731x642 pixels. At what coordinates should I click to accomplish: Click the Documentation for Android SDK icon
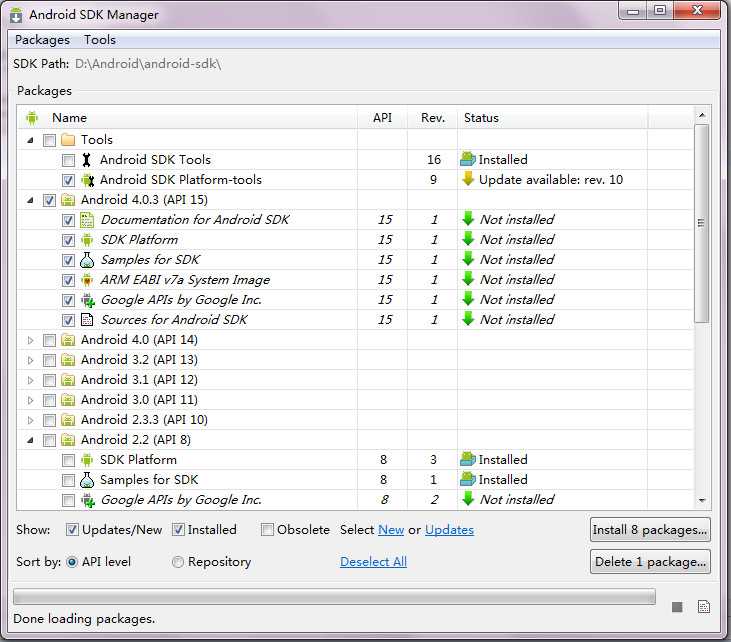pos(87,220)
